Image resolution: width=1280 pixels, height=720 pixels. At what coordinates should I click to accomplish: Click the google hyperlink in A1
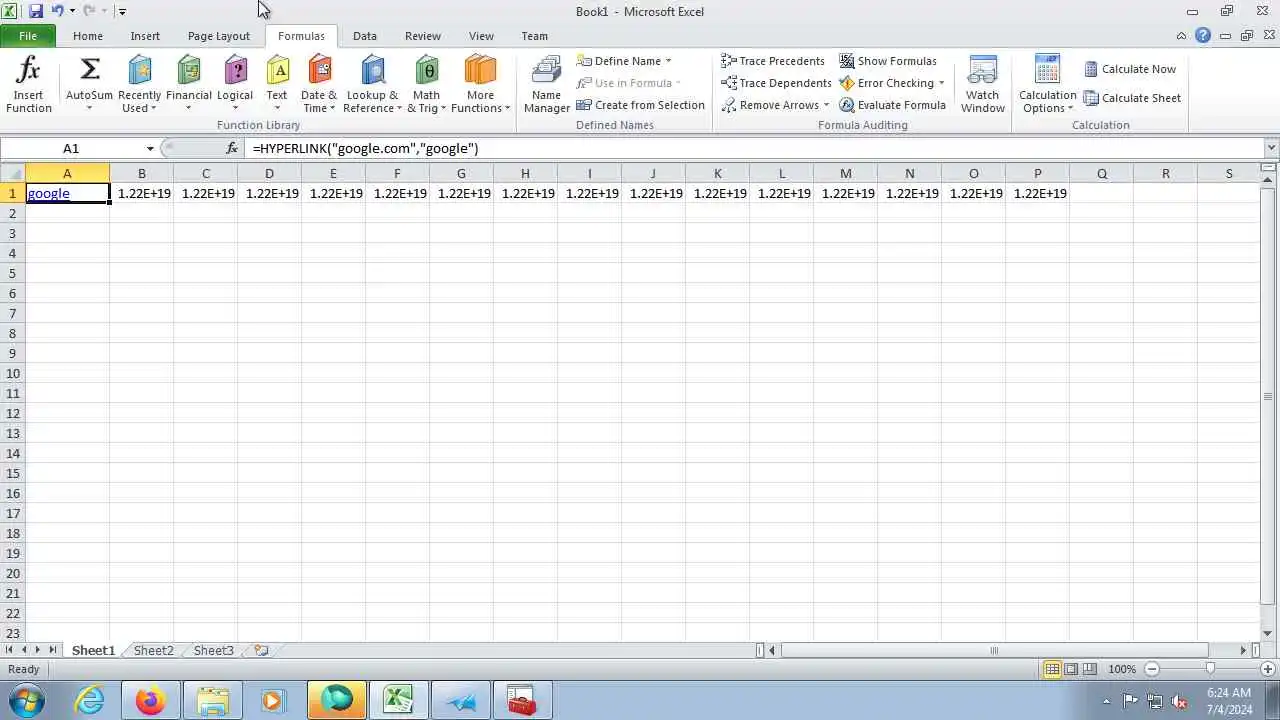point(49,193)
